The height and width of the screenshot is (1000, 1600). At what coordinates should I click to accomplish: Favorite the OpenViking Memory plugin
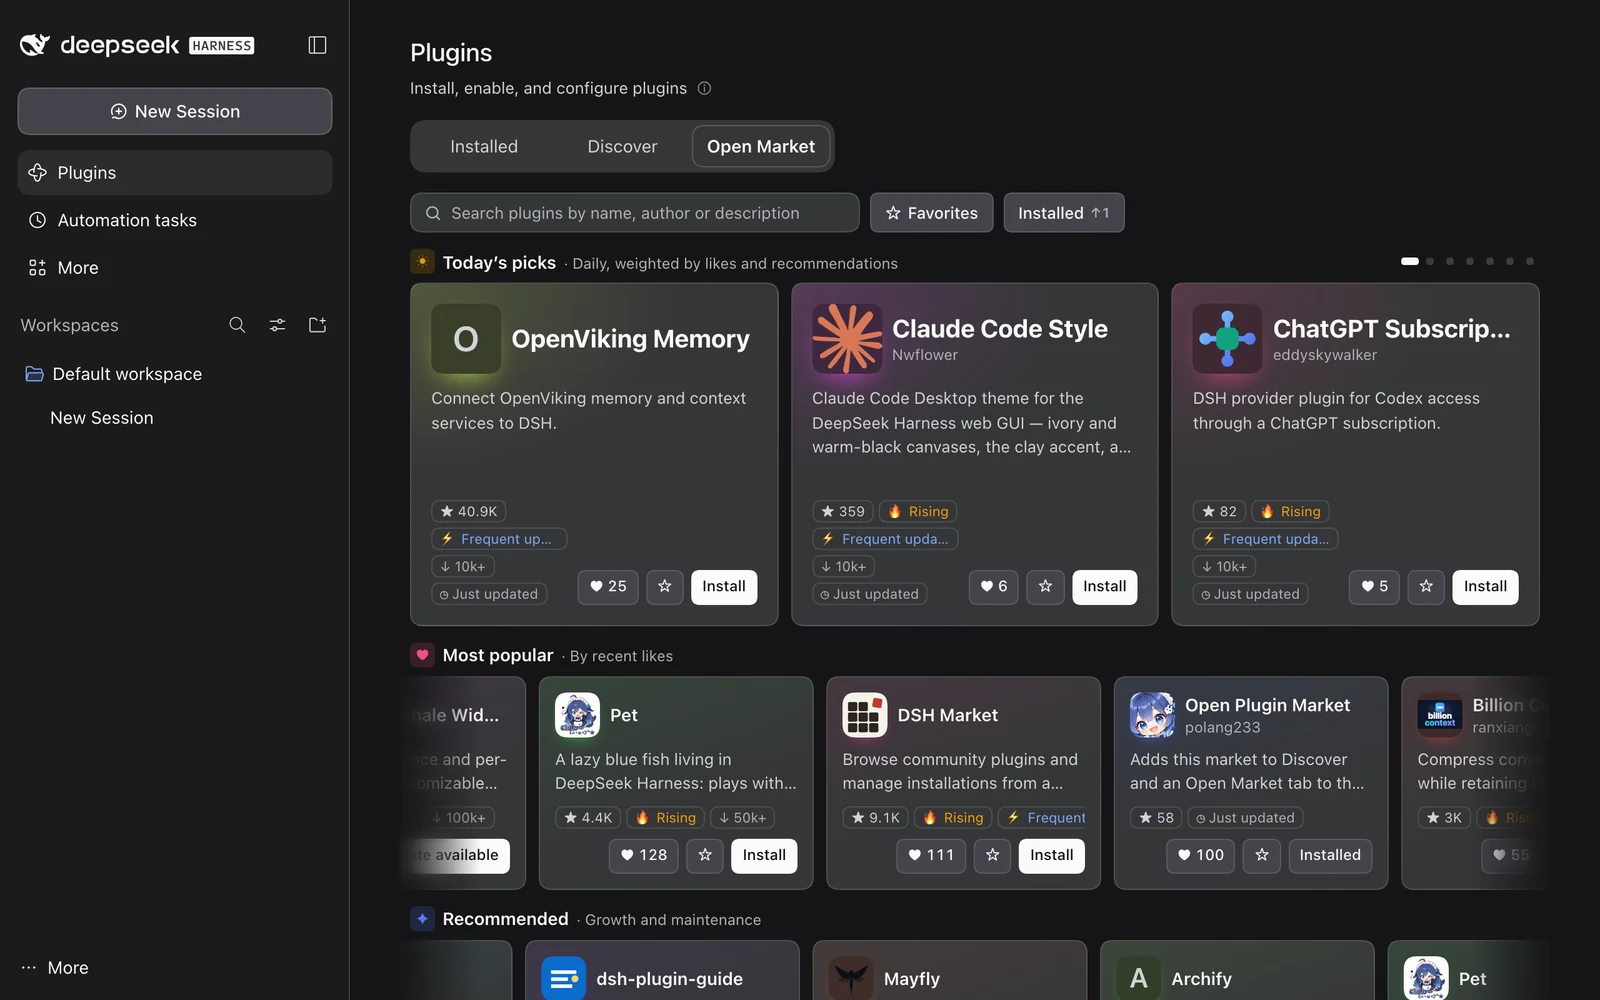point(665,587)
